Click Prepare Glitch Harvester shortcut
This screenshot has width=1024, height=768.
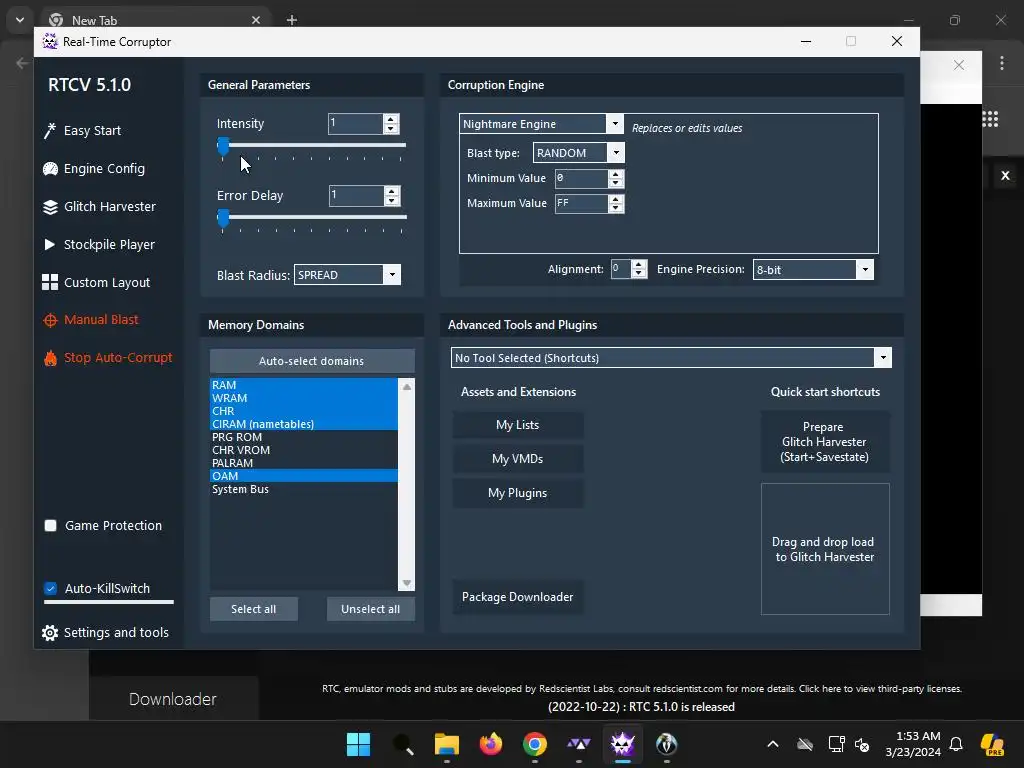pyautogui.click(x=825, y=442)
